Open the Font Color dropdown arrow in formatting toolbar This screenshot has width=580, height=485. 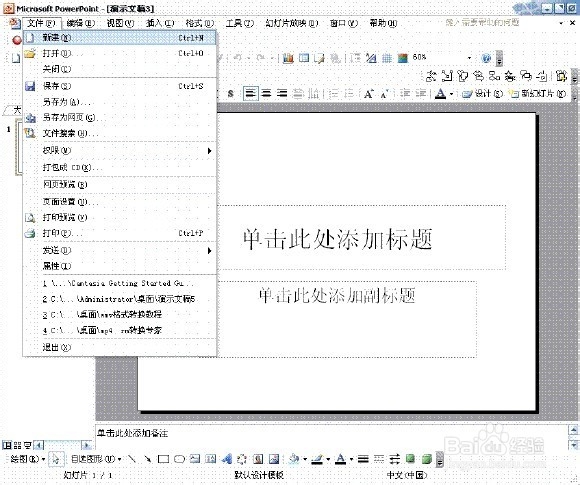[451, 94]
